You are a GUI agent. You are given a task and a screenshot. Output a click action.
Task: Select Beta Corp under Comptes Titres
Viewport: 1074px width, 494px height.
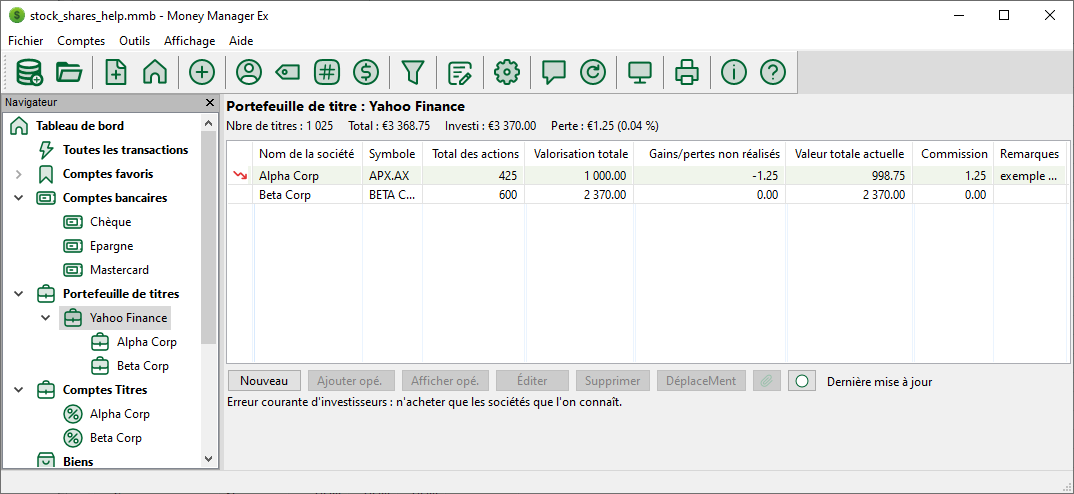[116, 438]
